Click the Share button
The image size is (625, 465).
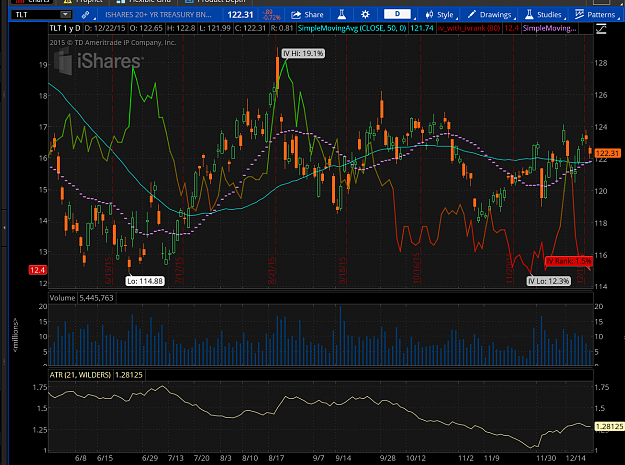click(307, 15)
